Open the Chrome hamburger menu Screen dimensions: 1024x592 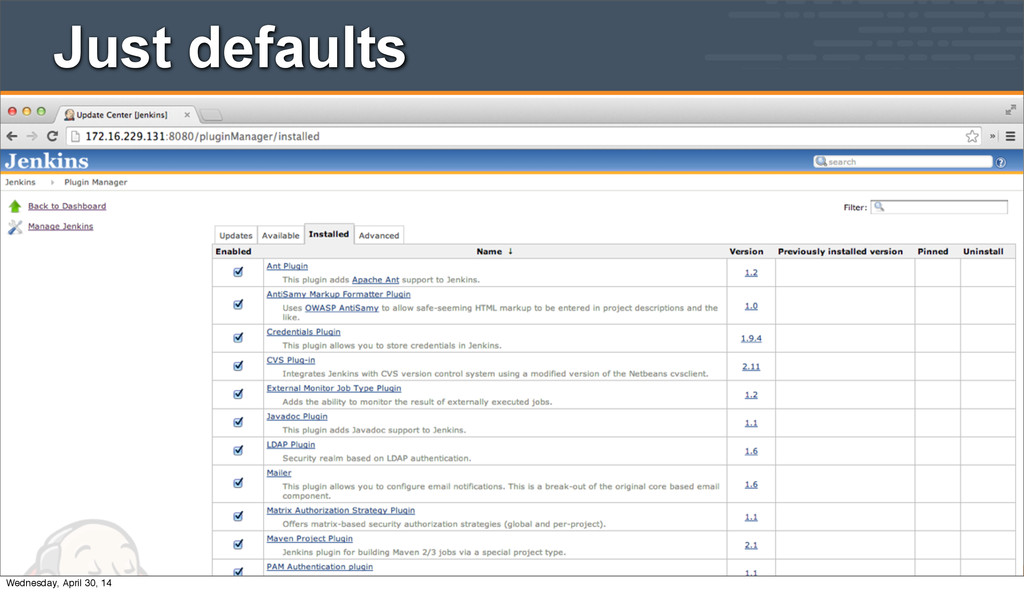(x=1010, y=137)
